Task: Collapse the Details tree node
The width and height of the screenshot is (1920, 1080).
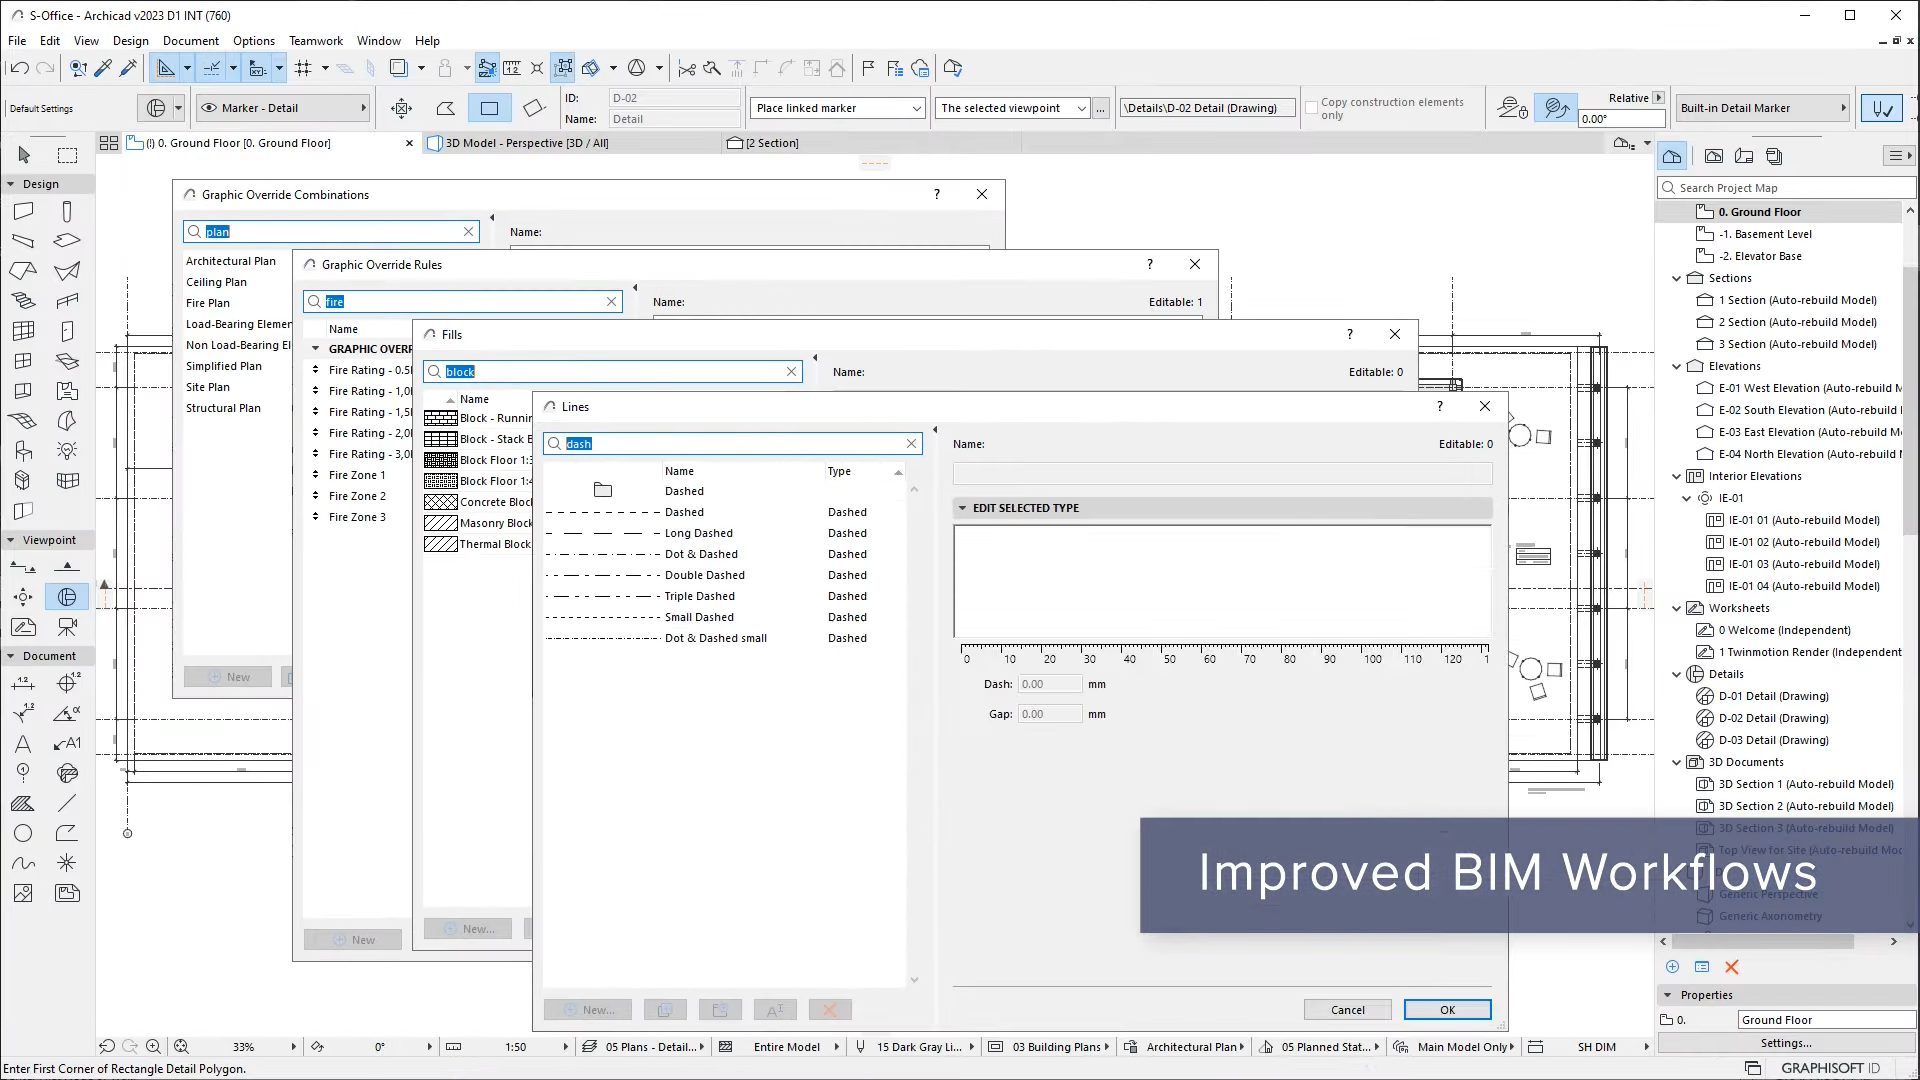Action: click(1677, 675)
